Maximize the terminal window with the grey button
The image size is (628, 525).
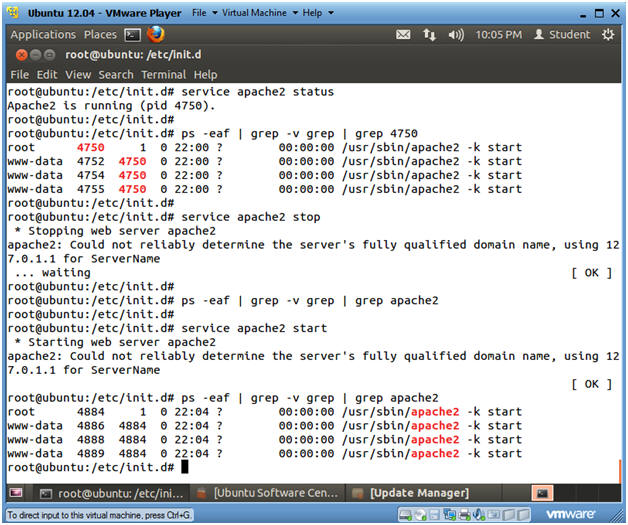[49, 54]
